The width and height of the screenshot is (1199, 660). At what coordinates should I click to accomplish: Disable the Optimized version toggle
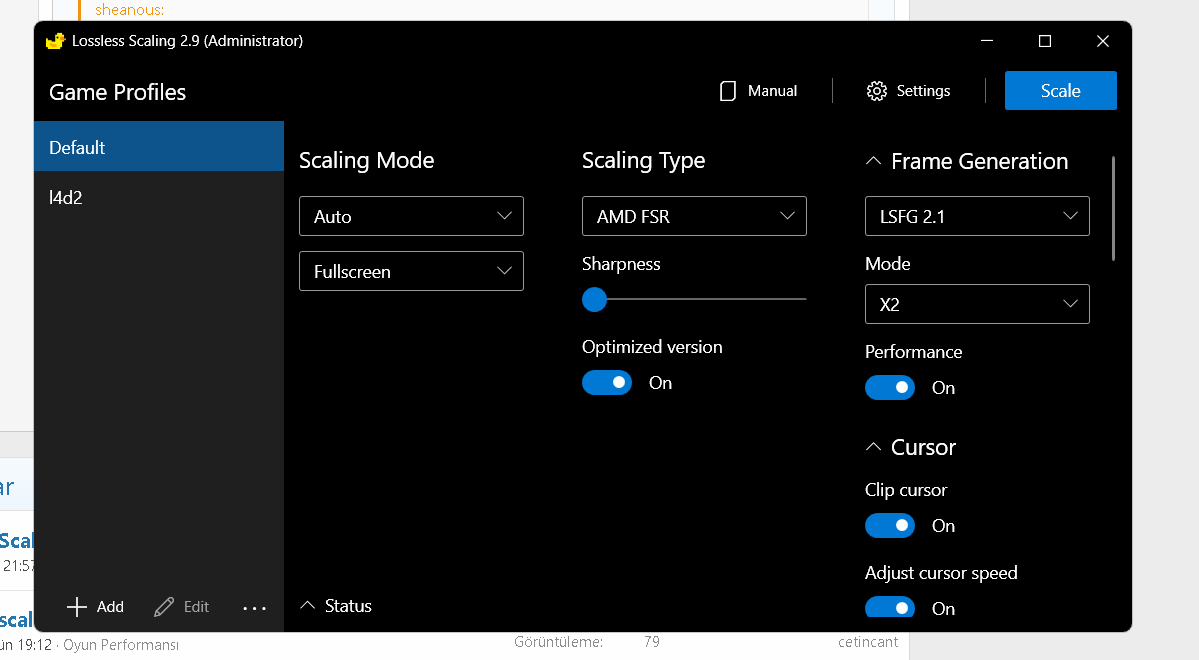click(x=607, y=383)
